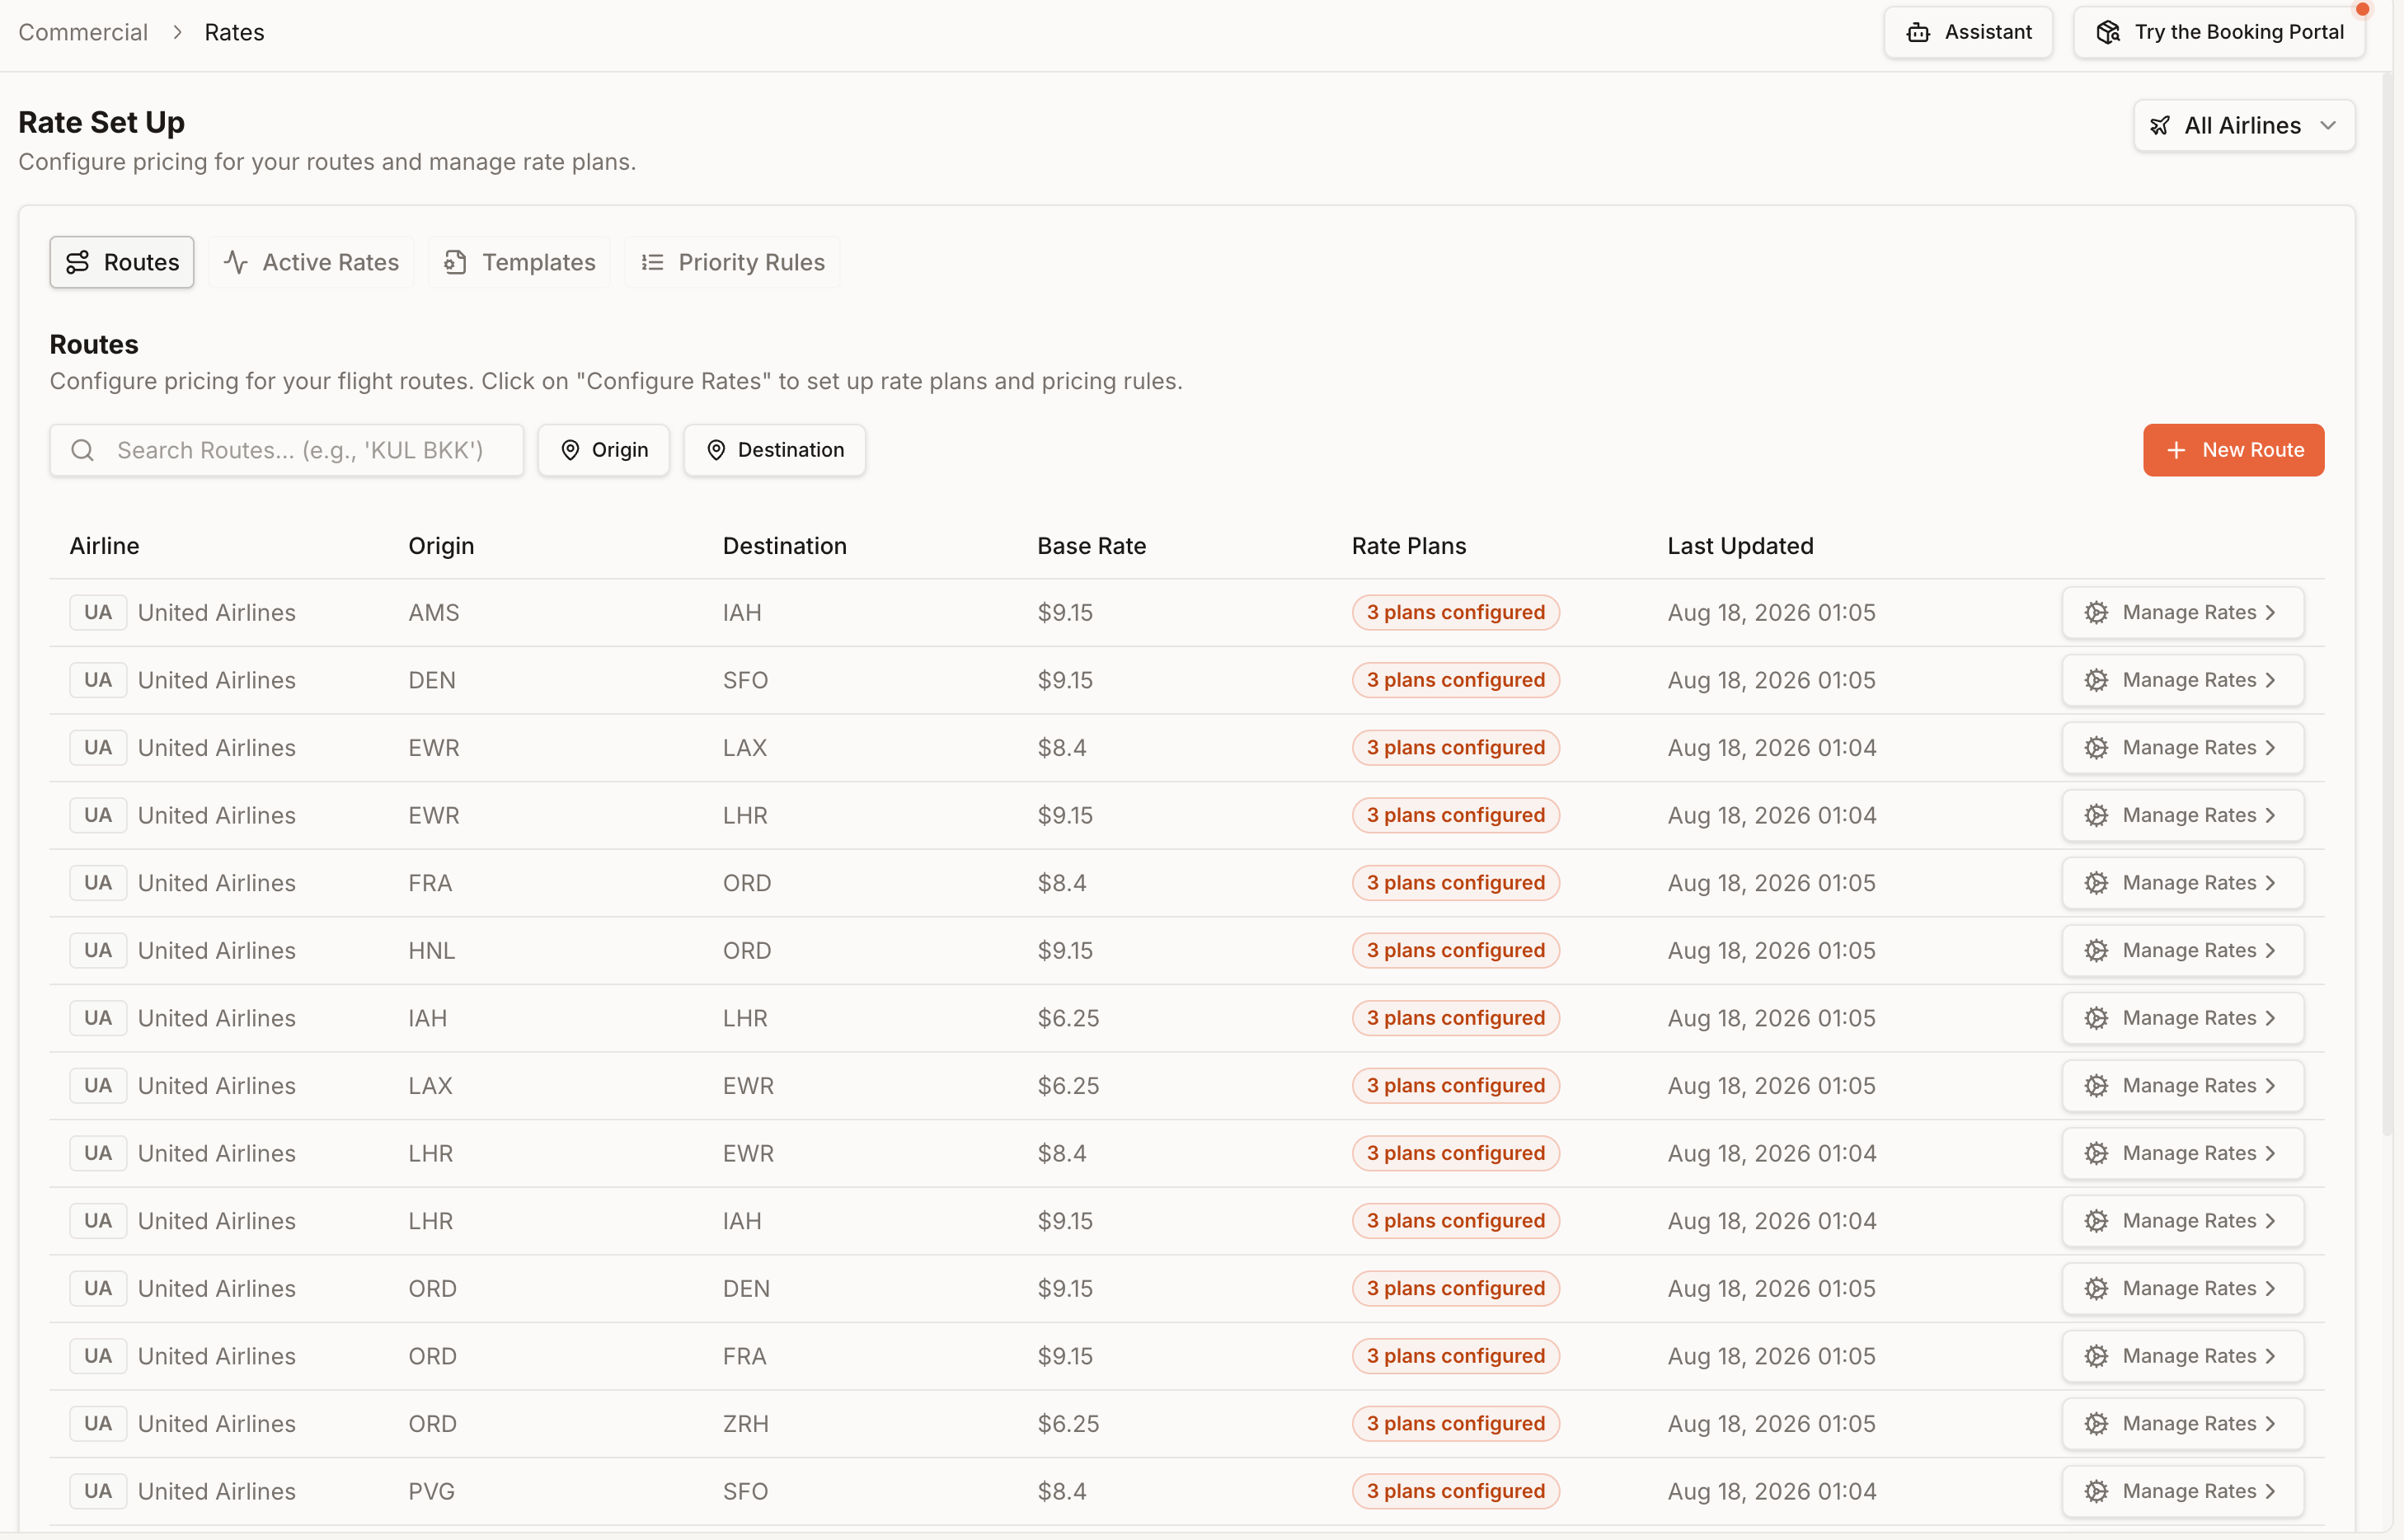Expand the All Airlines dropdown chevron

[2328, 125]
